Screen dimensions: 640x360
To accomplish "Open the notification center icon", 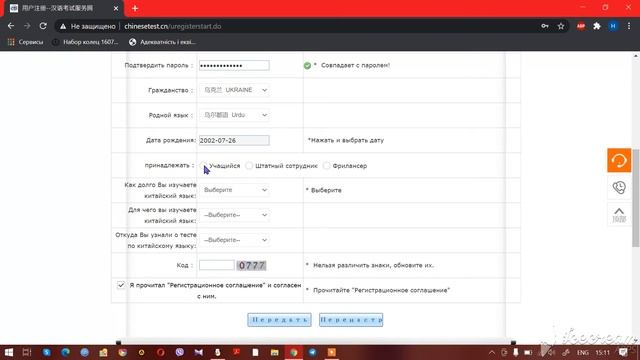I will click(623, 352).
